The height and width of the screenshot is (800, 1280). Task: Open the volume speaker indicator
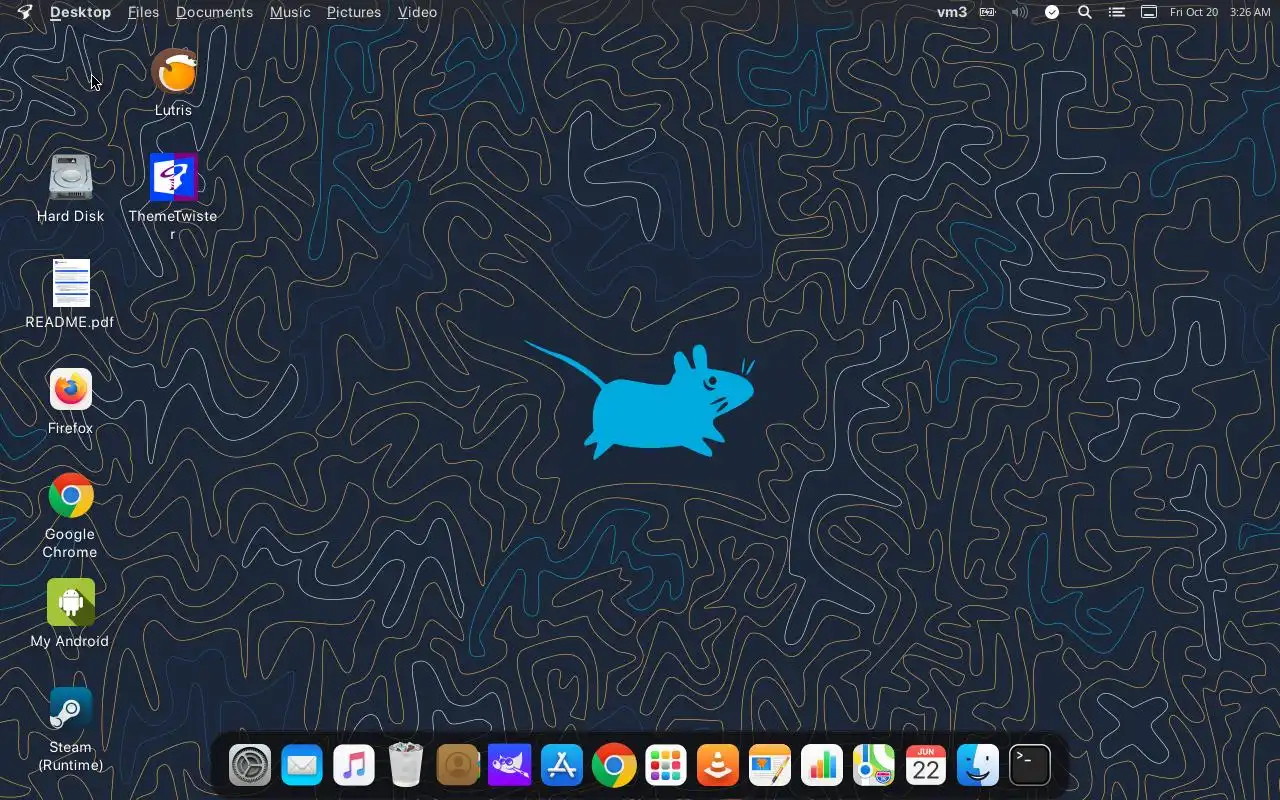tap(1019, 12)
